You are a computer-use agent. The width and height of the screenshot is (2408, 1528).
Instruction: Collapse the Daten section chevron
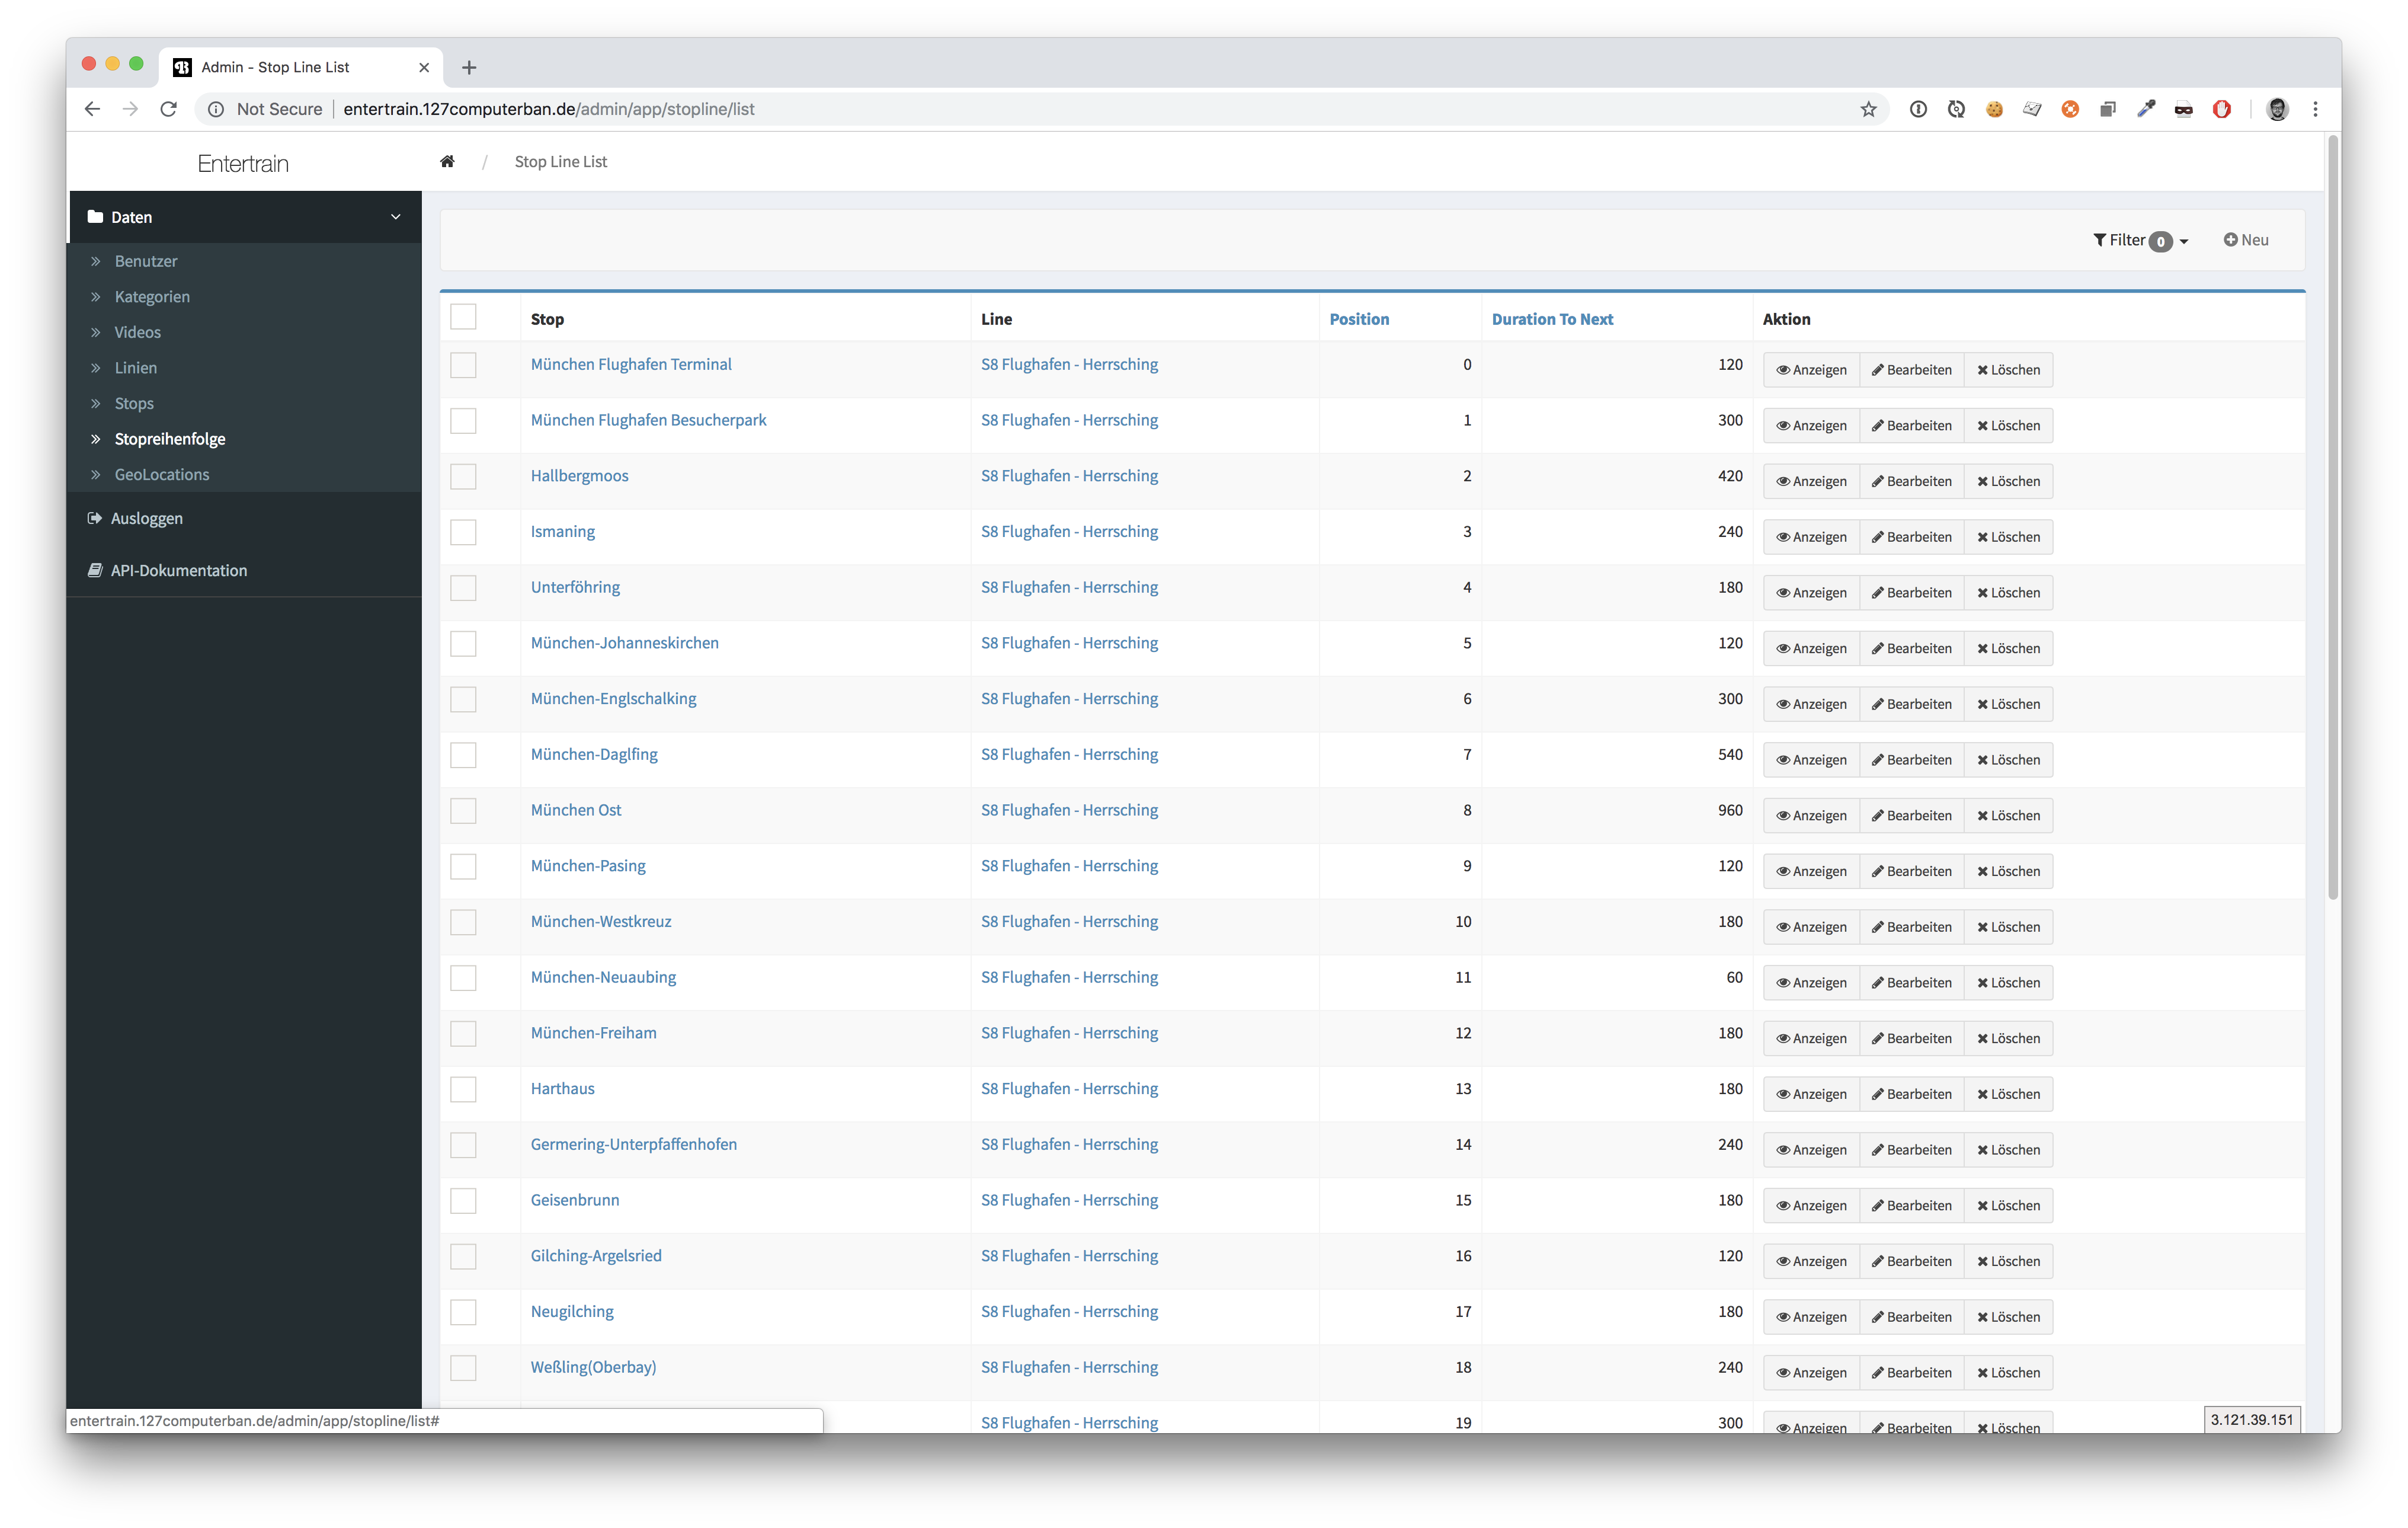[x=395, y=217]
